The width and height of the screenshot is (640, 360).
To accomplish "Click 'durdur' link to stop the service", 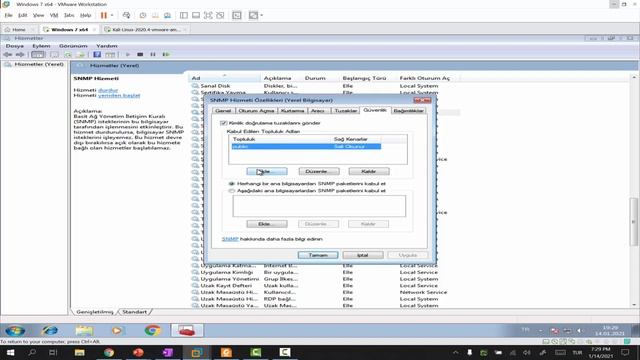I will pos(108,90).
